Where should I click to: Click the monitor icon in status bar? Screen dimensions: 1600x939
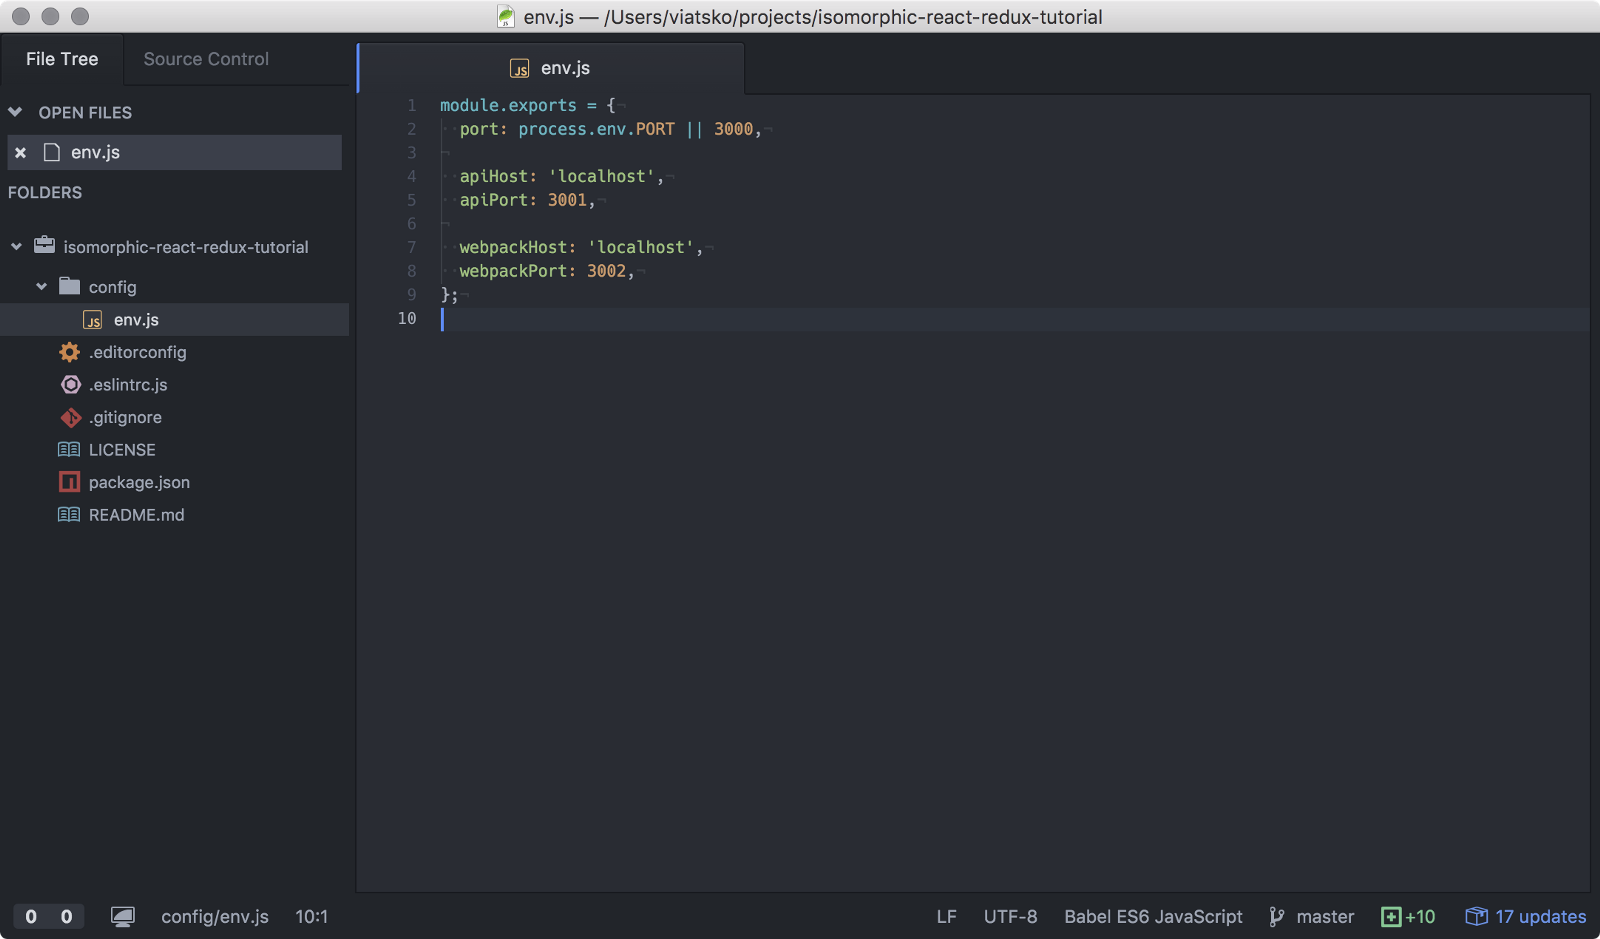(x=123, y=917)
